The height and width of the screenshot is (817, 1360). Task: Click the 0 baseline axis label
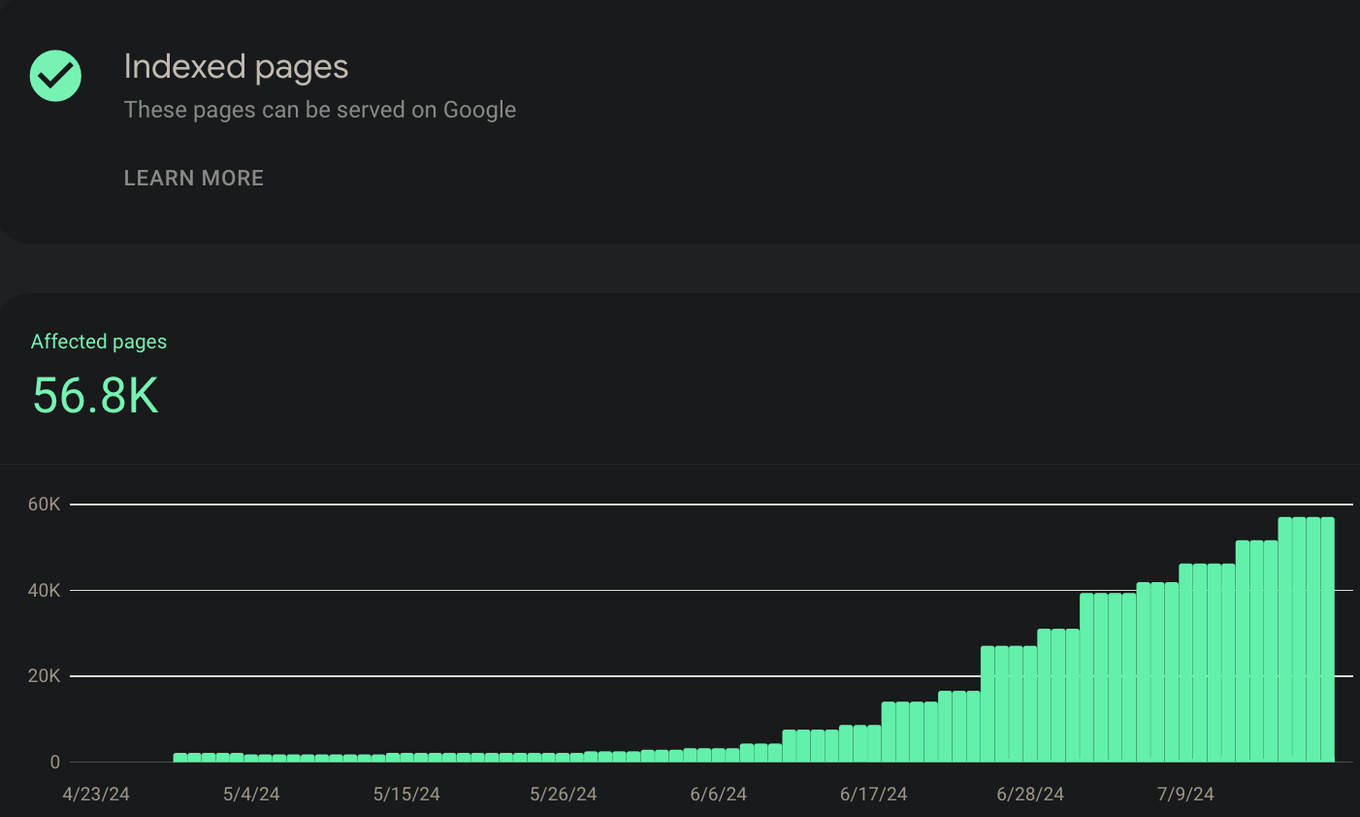pyautogui.click(x=55, y=763)
